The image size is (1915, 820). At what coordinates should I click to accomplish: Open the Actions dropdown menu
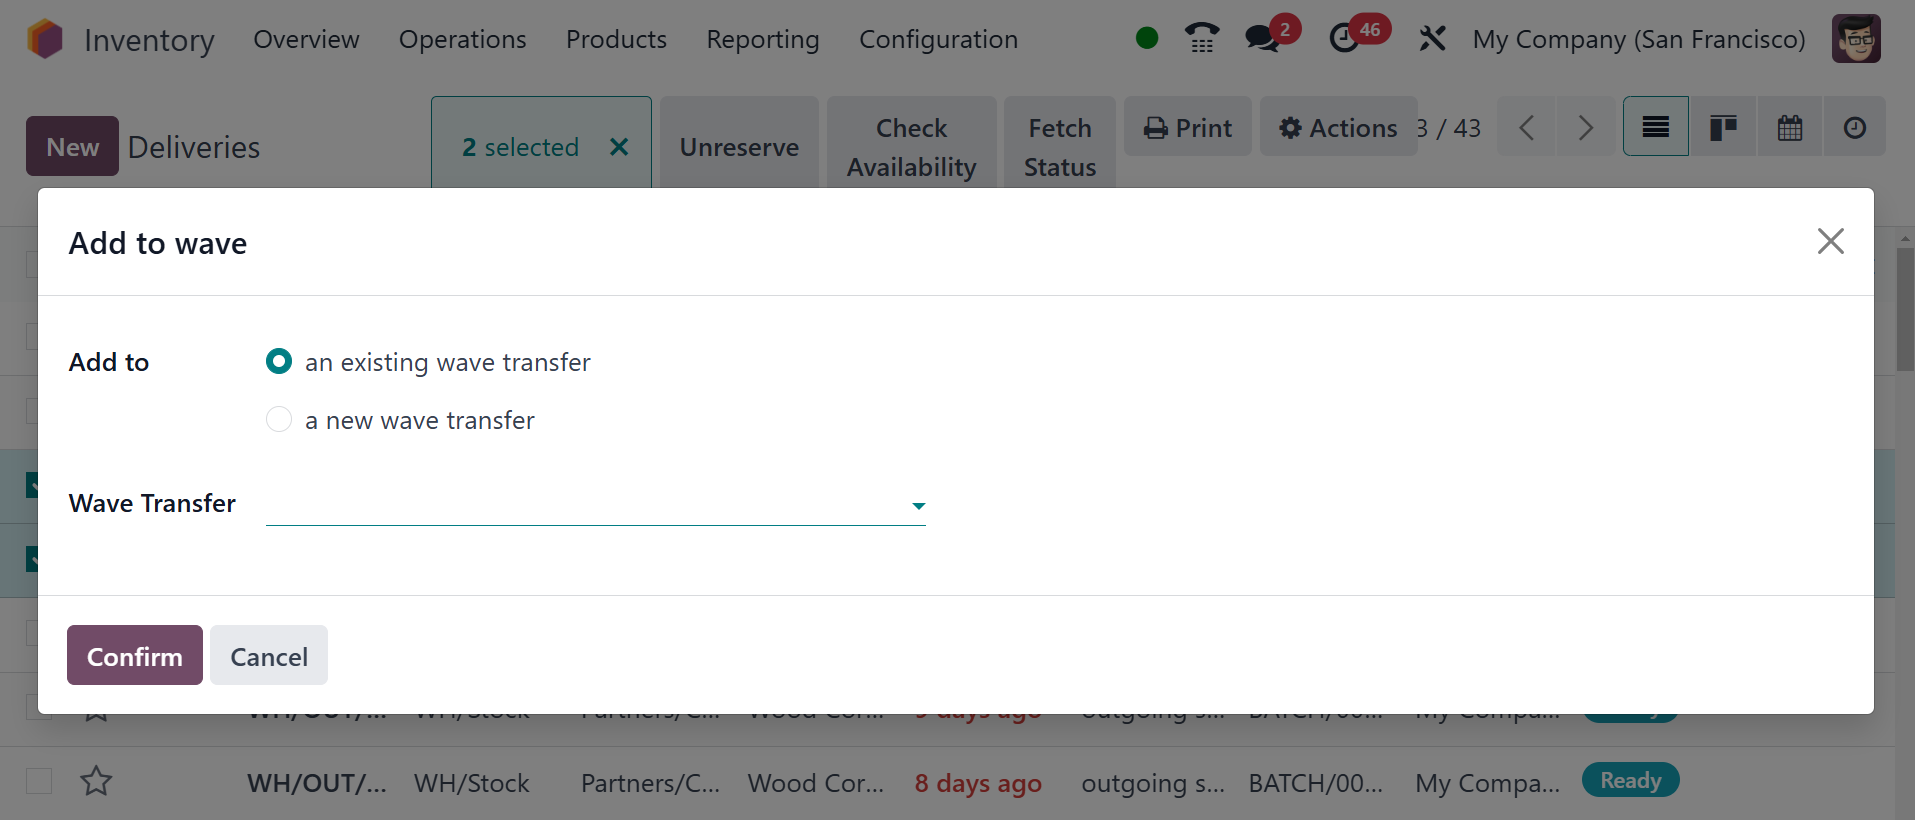(x=1338, y=127)
